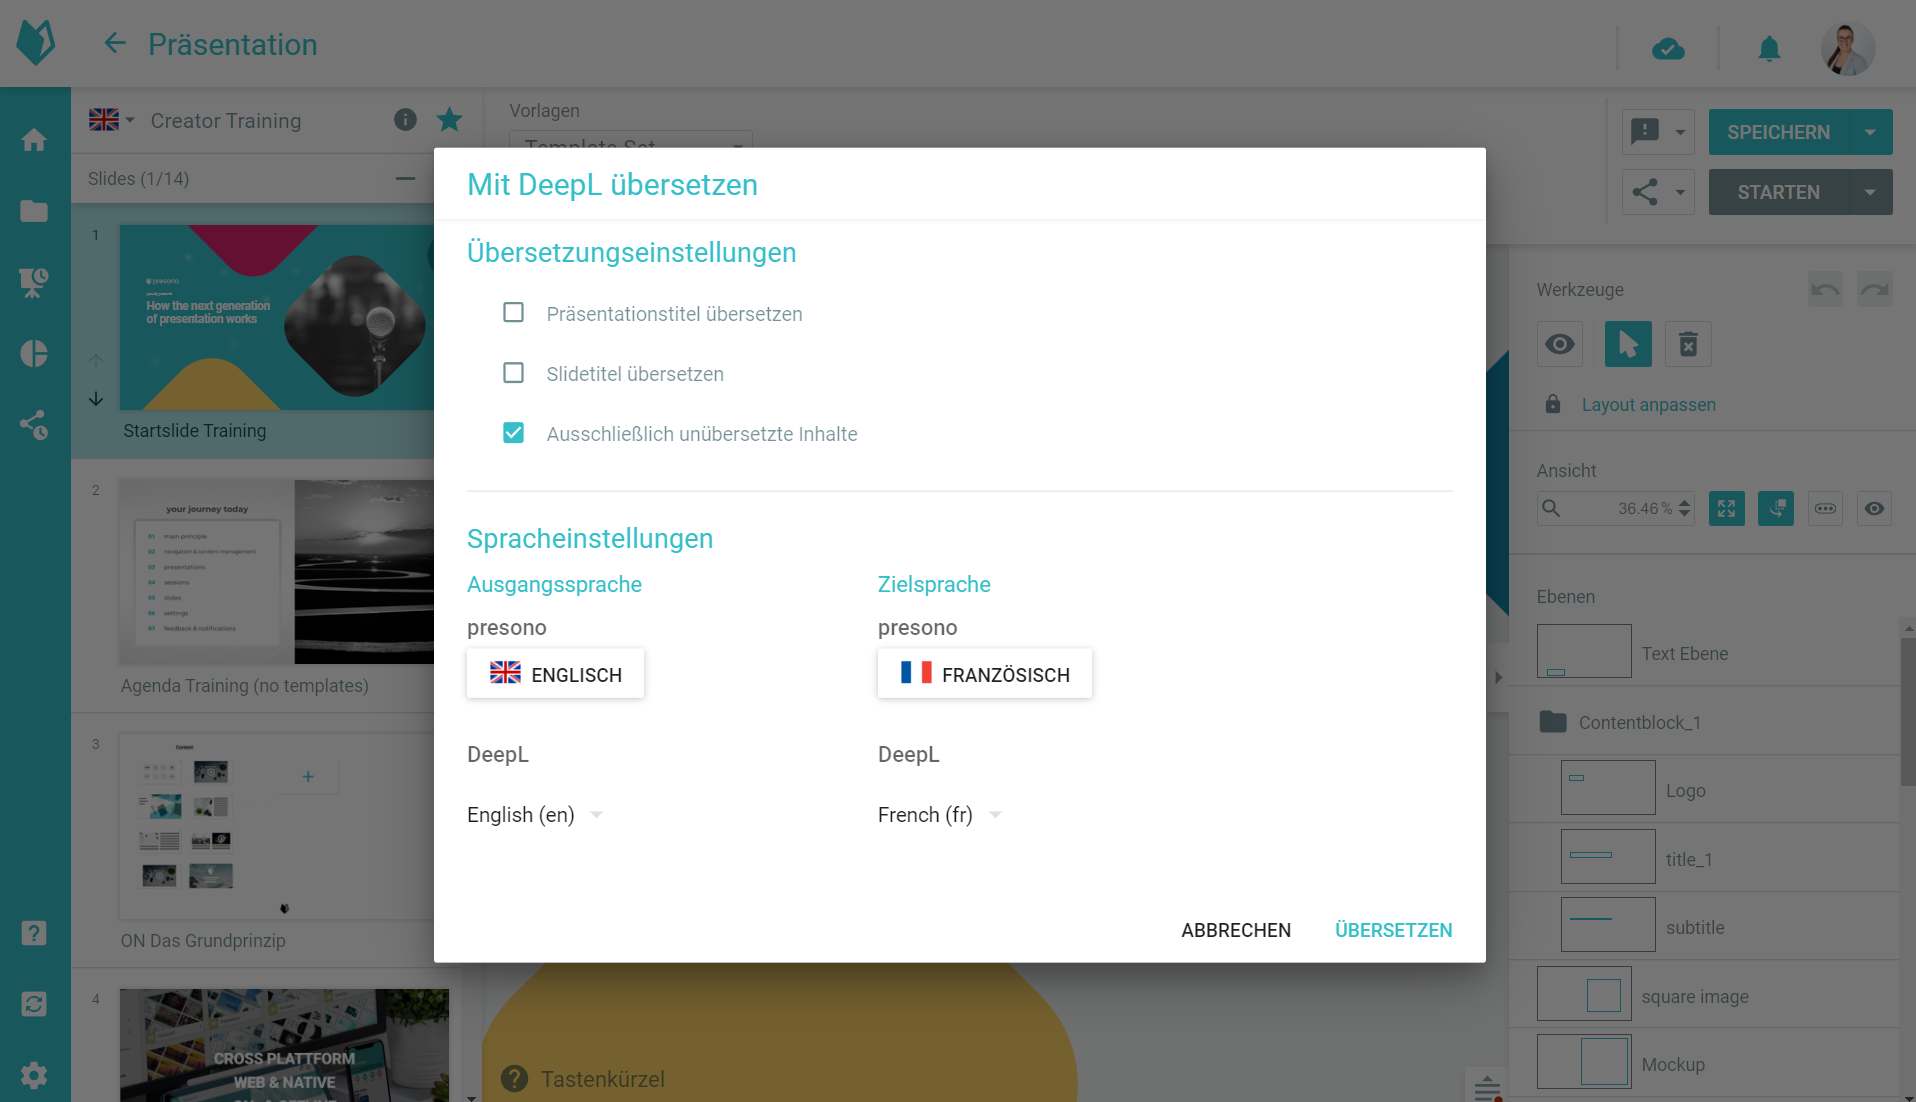Open the feedback icon dropdown arrow
This screenshot has width=1916, height=1102.
point(1681,132)
